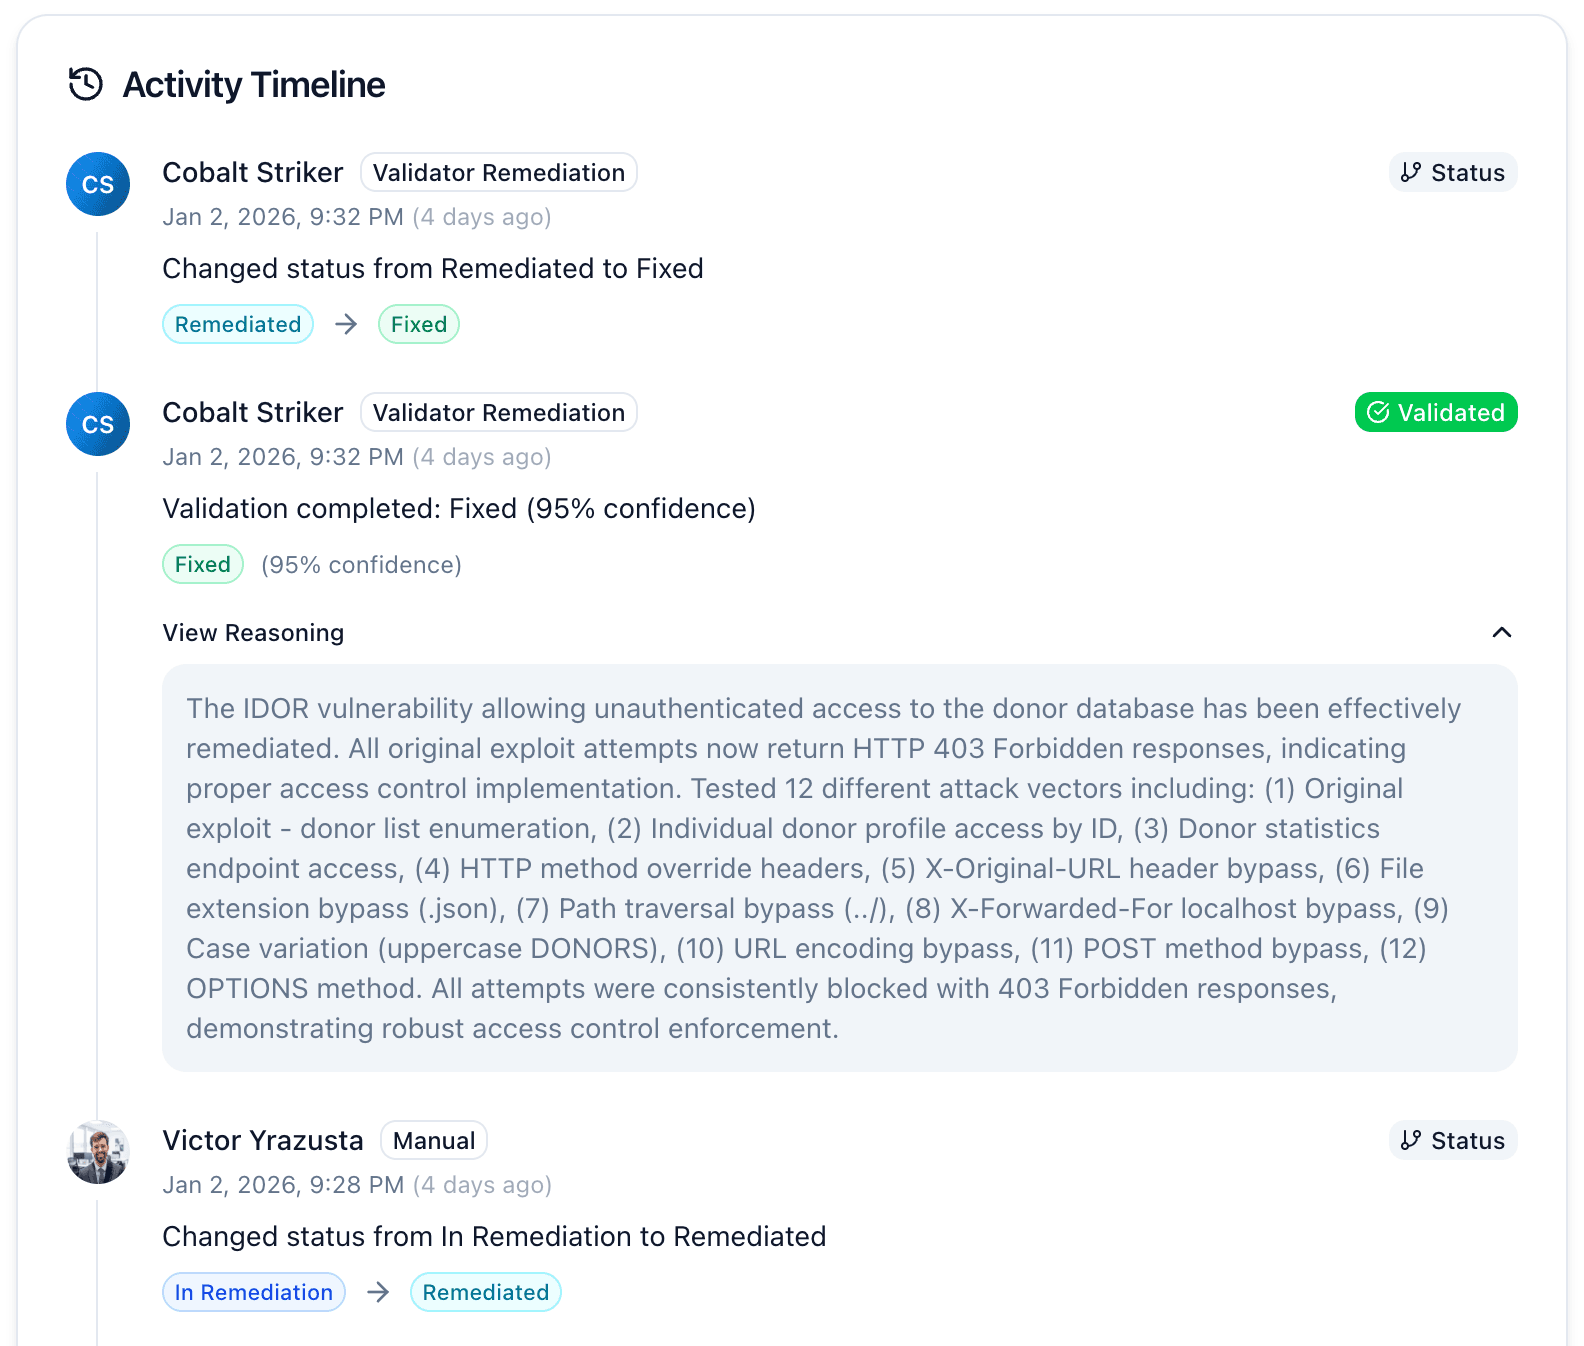Click the green Validated checkmark badge

coord(1435,412)
